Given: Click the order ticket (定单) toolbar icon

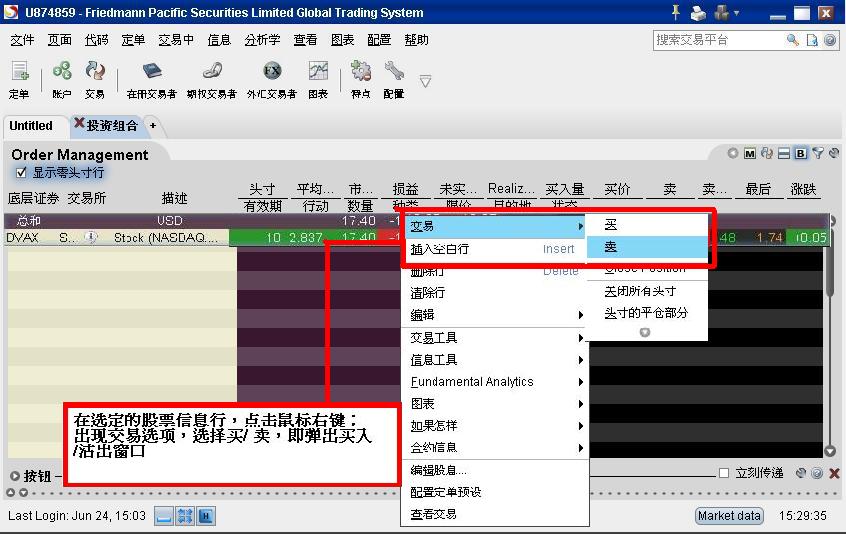Looking at the screenshot, I should [19, 72].
